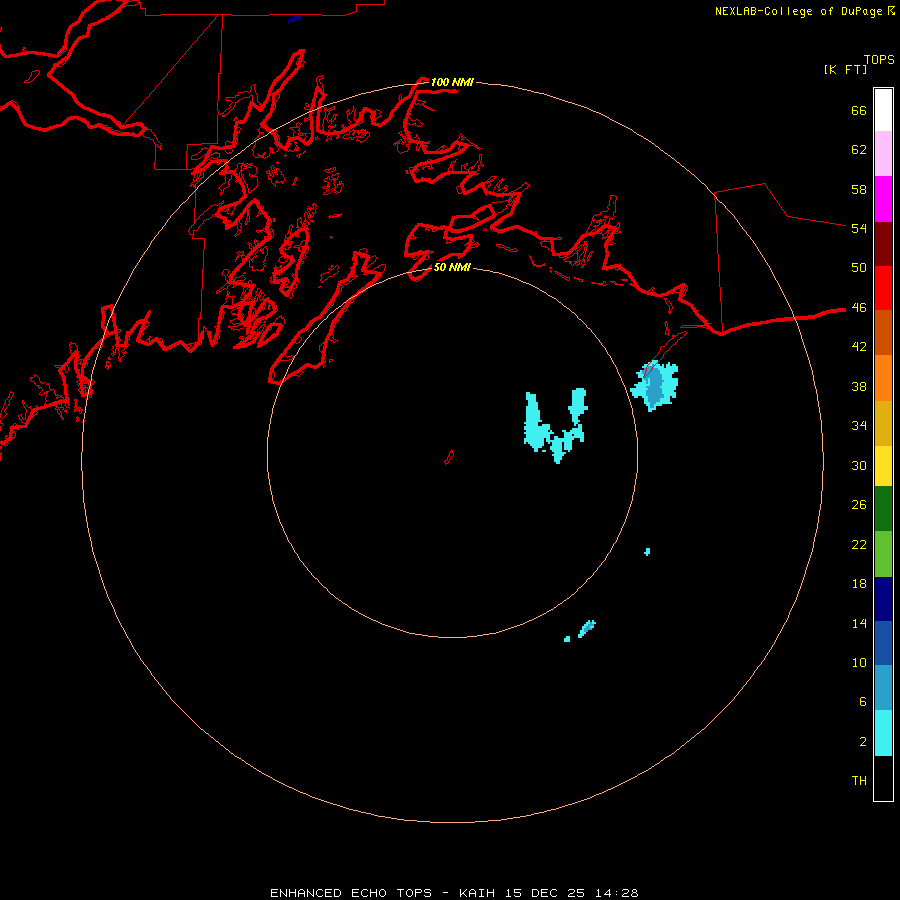Click the 'TOPS' legend title

pyautogui.click(x=879, y=59)
